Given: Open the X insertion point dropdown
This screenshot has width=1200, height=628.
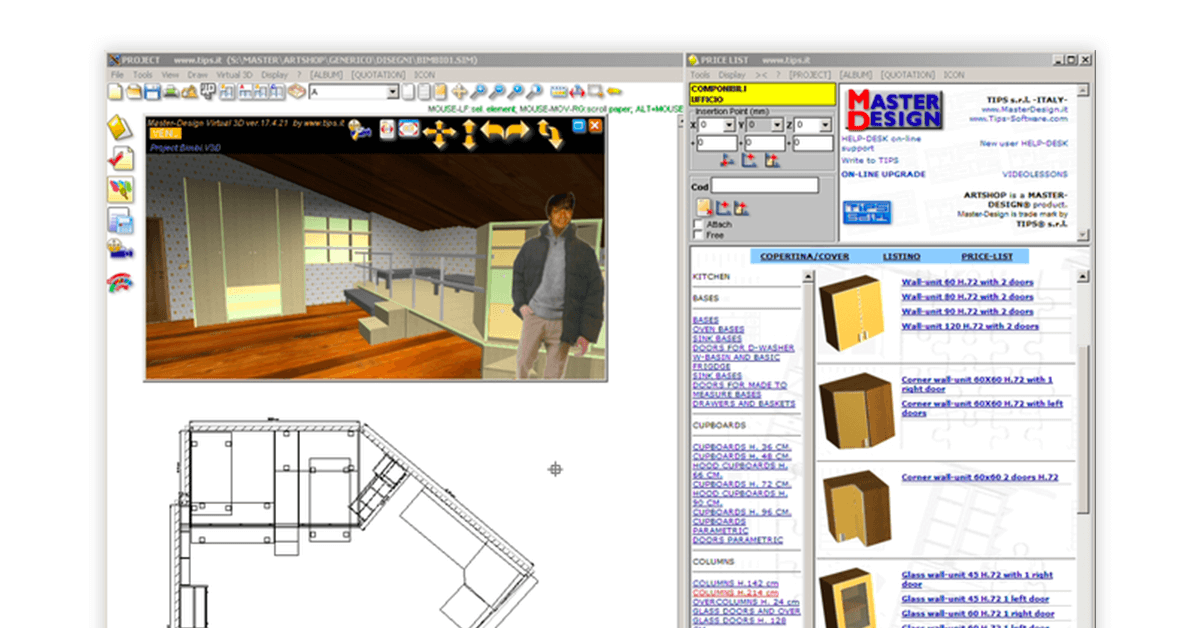Looking at the screenshot, I should 729,125.
